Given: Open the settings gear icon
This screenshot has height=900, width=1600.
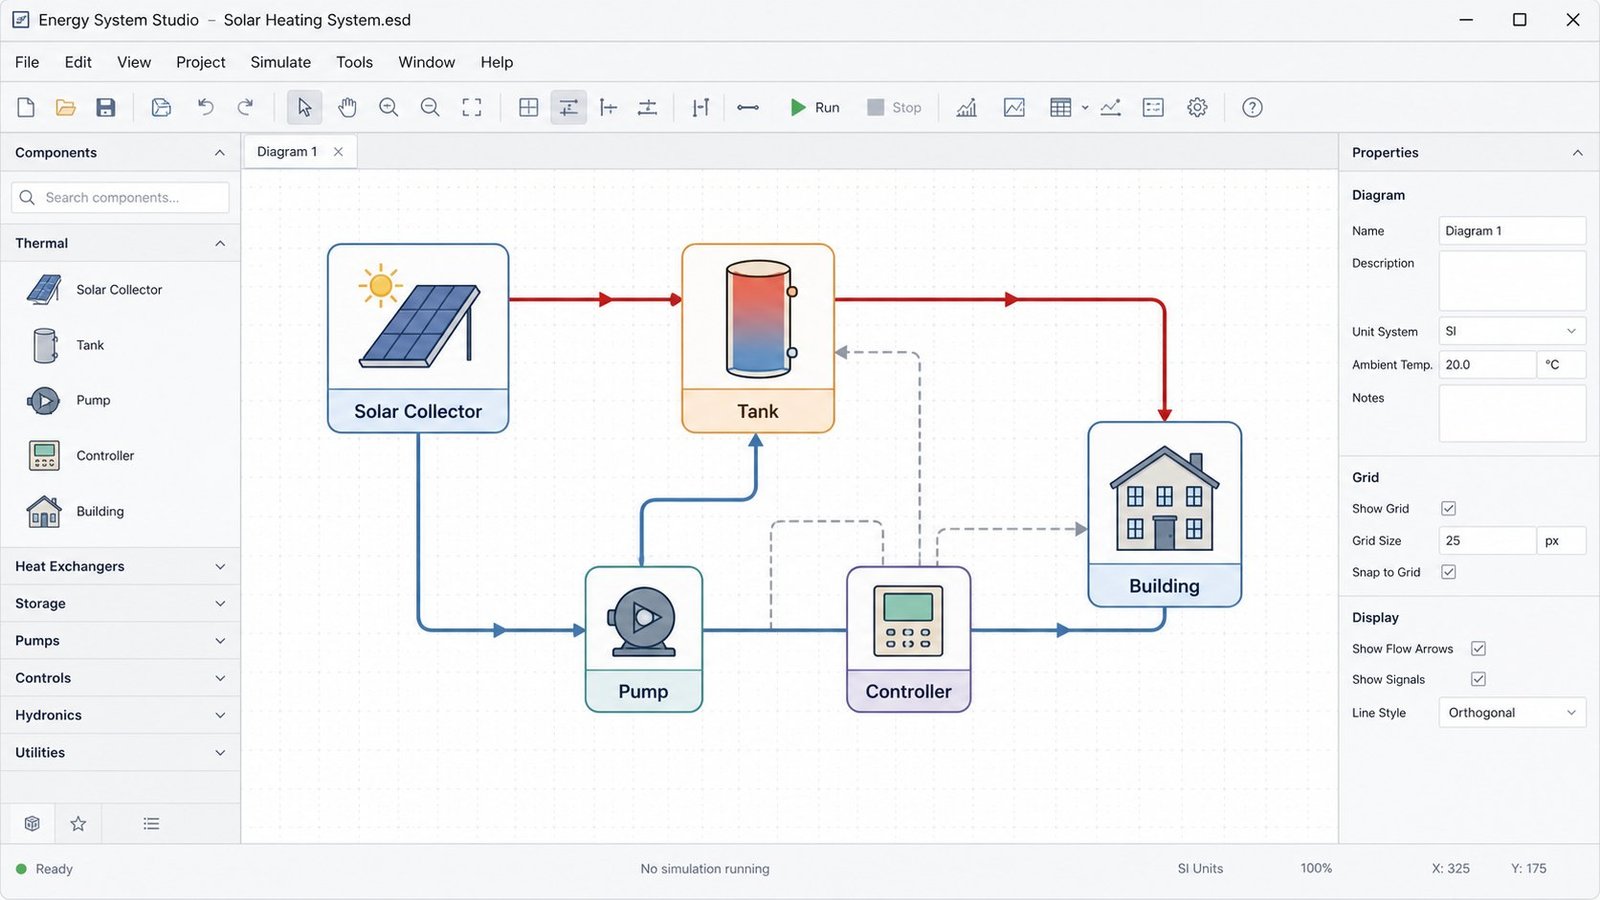Looking at the screenshot, I should pyautogui.click(x=1197, y=107).
